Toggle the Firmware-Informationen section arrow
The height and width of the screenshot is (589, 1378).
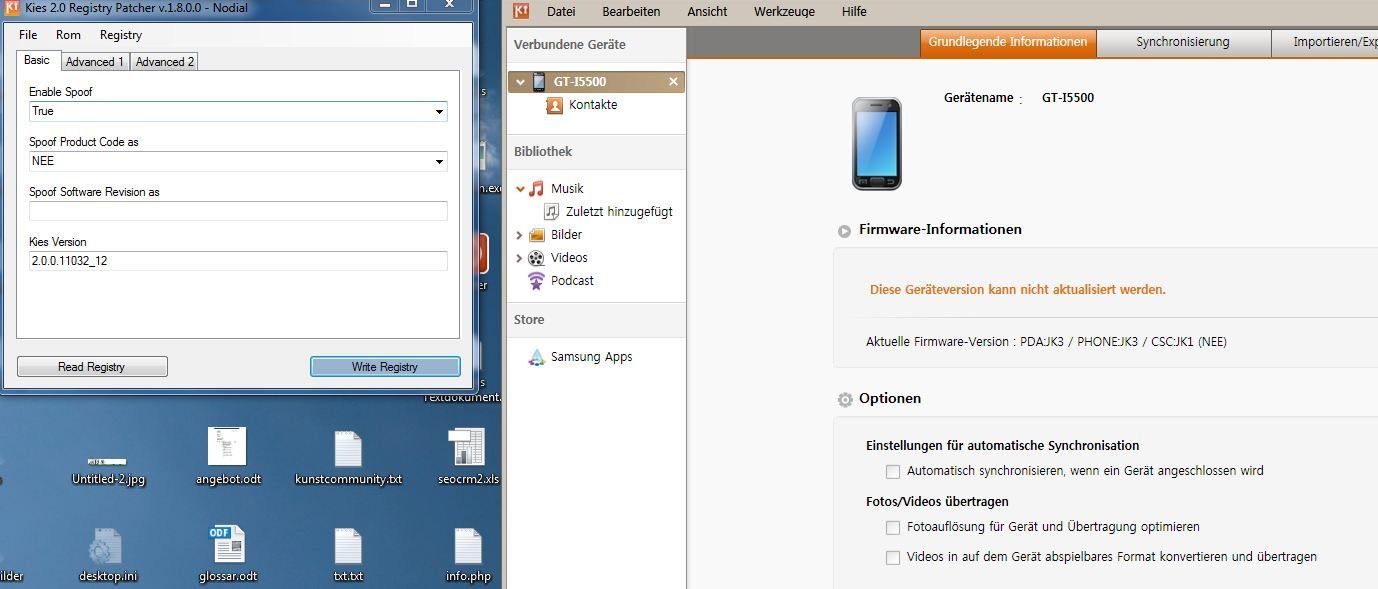pyautogui.click(x=845, y=230)
